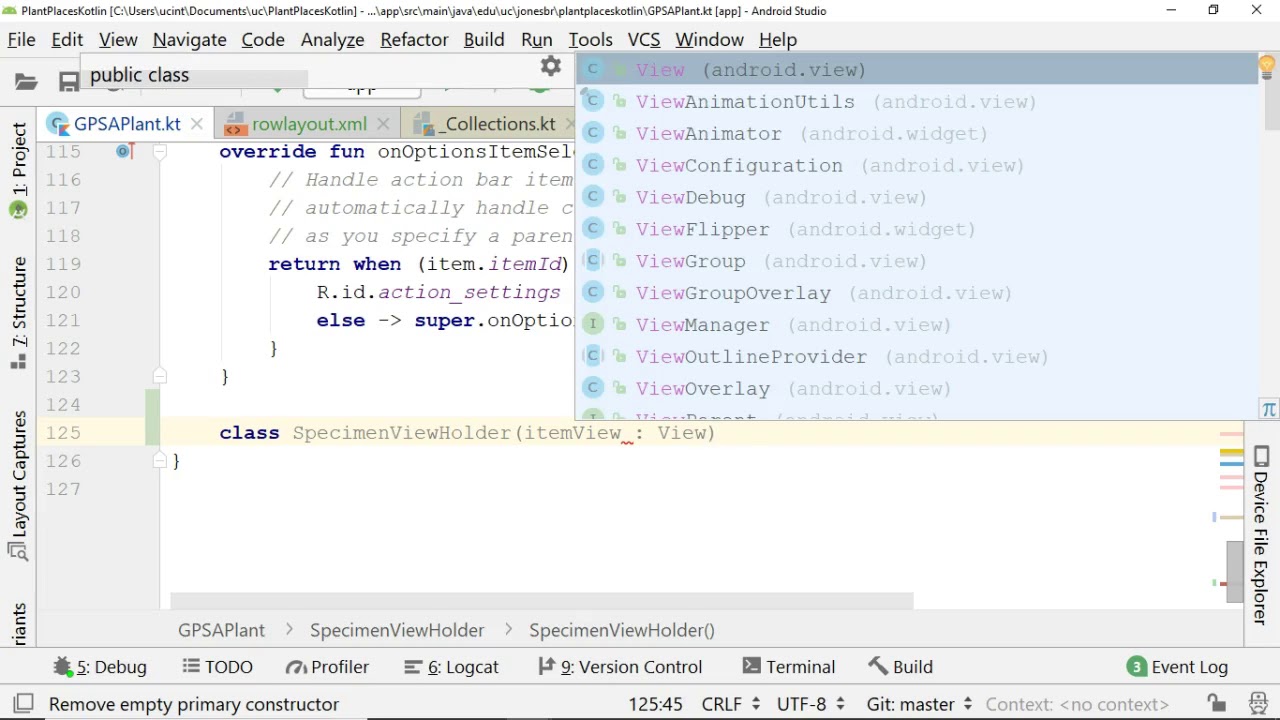
Task: Select the ViewOverlay suggestion
Action: tap(917, 389)
